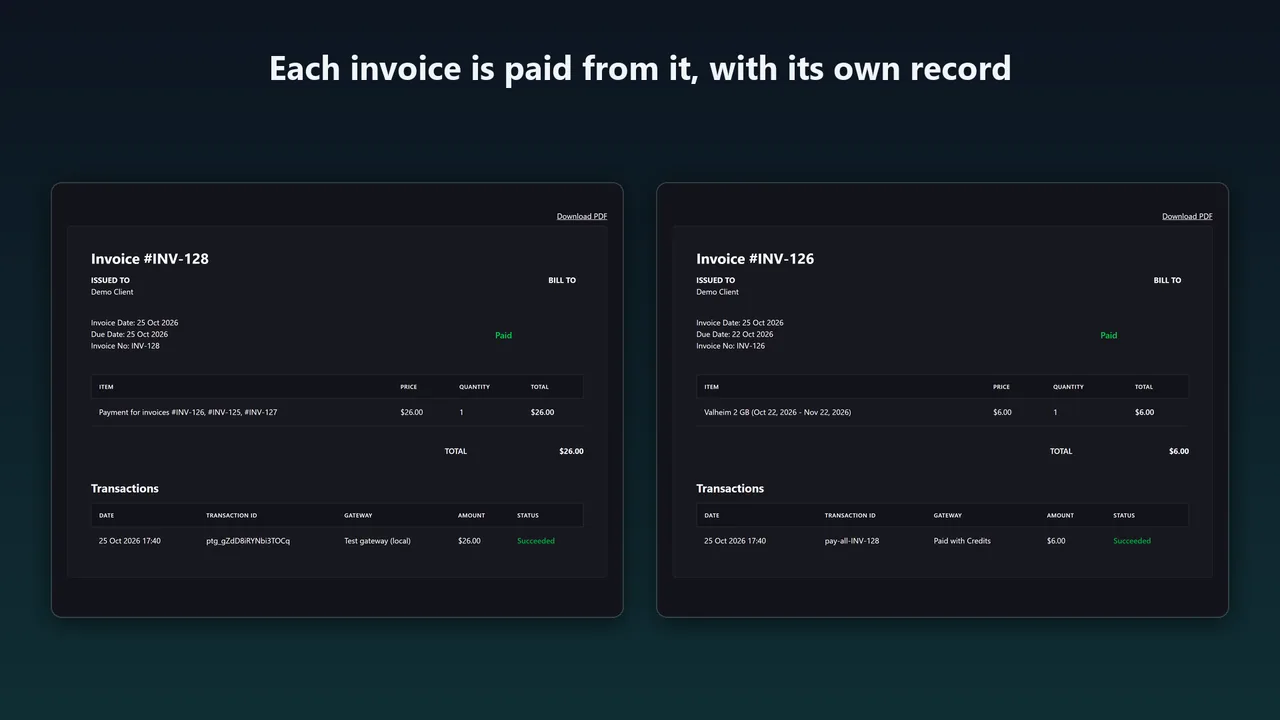The height and width of the screenshot is (720, 1280).
Task: Click GATEWAY column header in INV-126
Action: [x=948, y=516]
